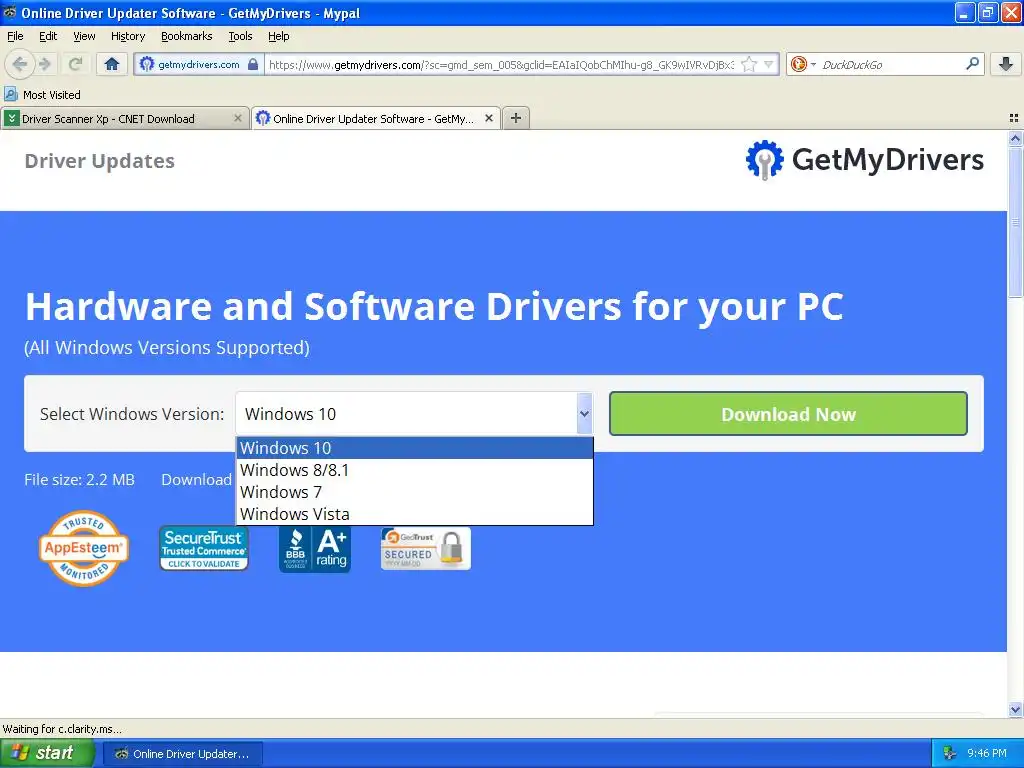This screenshot has width=1024, height=768.
Task: Open the File menu
Action: pos(15,36)
